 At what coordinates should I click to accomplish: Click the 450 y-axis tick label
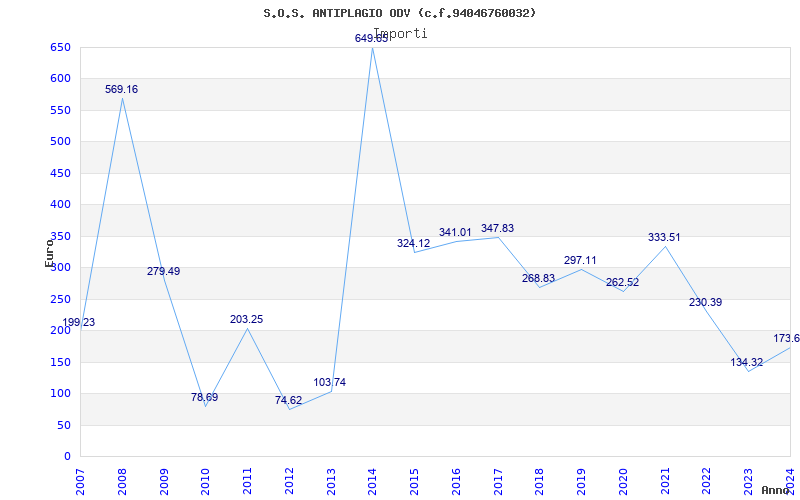coord(60,173)
